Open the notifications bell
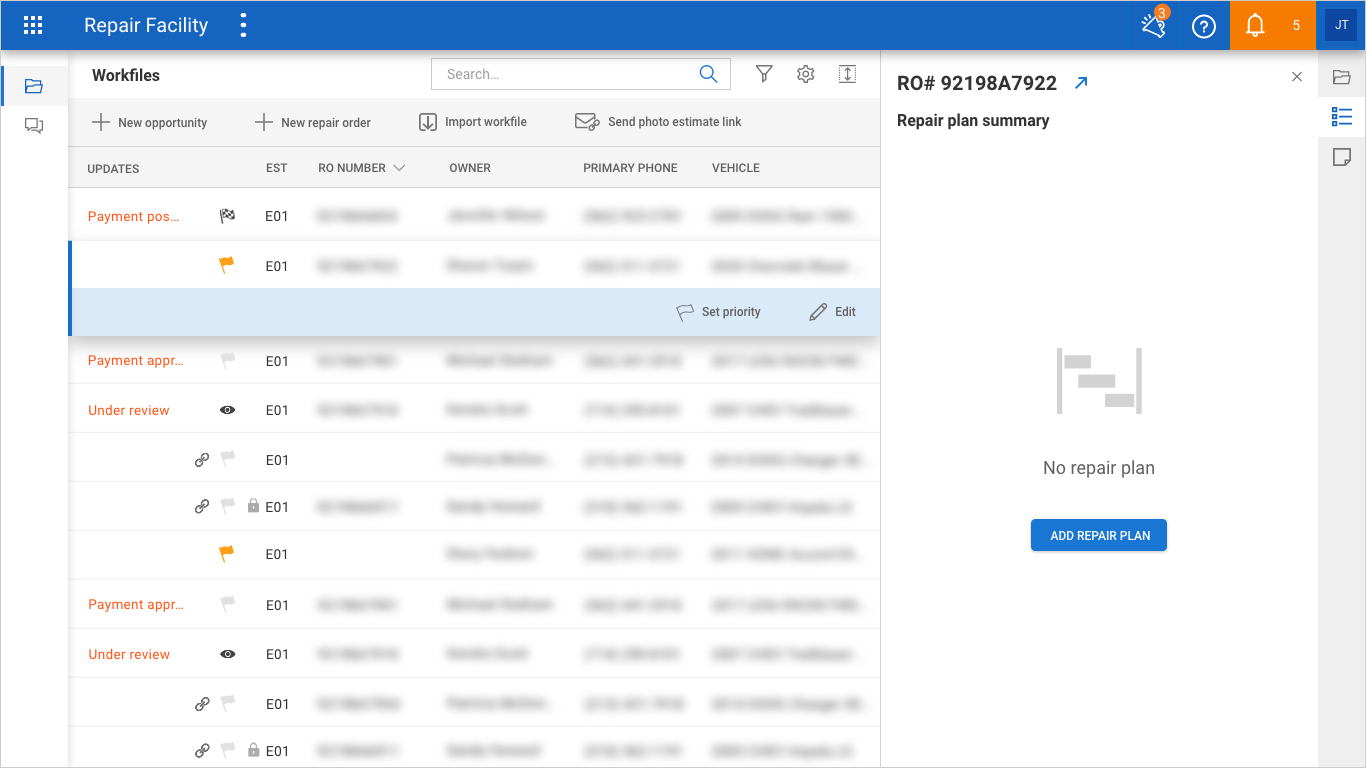1366x768 pixels. click(x=1256, y=26)
